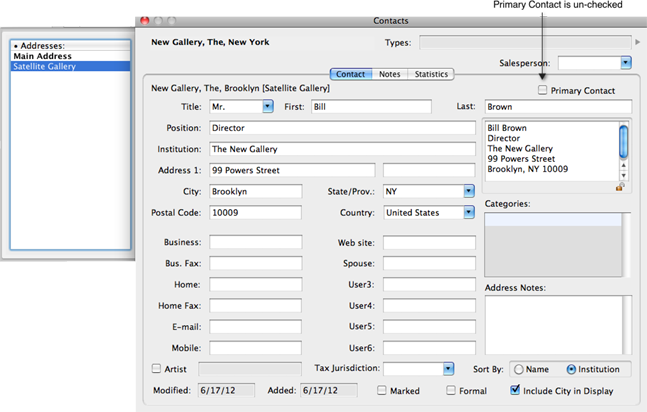
Task: Toggle the Marked checkbox
Action: coord(382,391)
